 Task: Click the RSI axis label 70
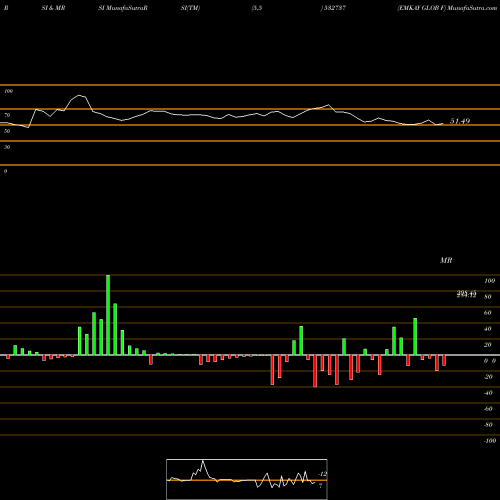point(7,115)
